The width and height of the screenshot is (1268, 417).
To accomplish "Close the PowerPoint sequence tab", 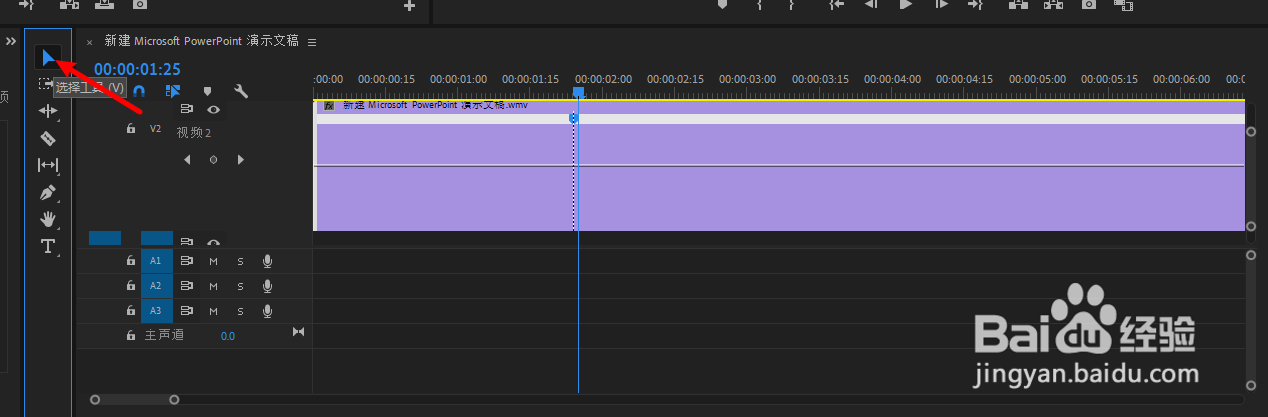I will click(89, 42).
